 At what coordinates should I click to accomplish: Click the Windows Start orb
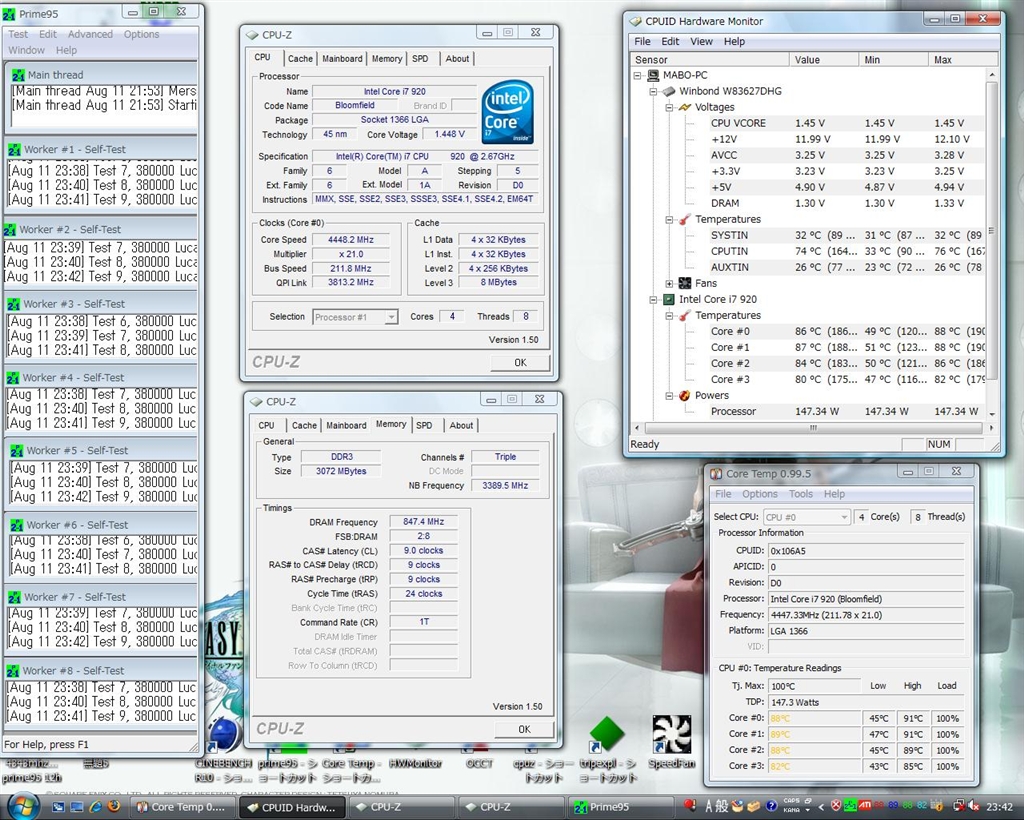tap(22, 806)
